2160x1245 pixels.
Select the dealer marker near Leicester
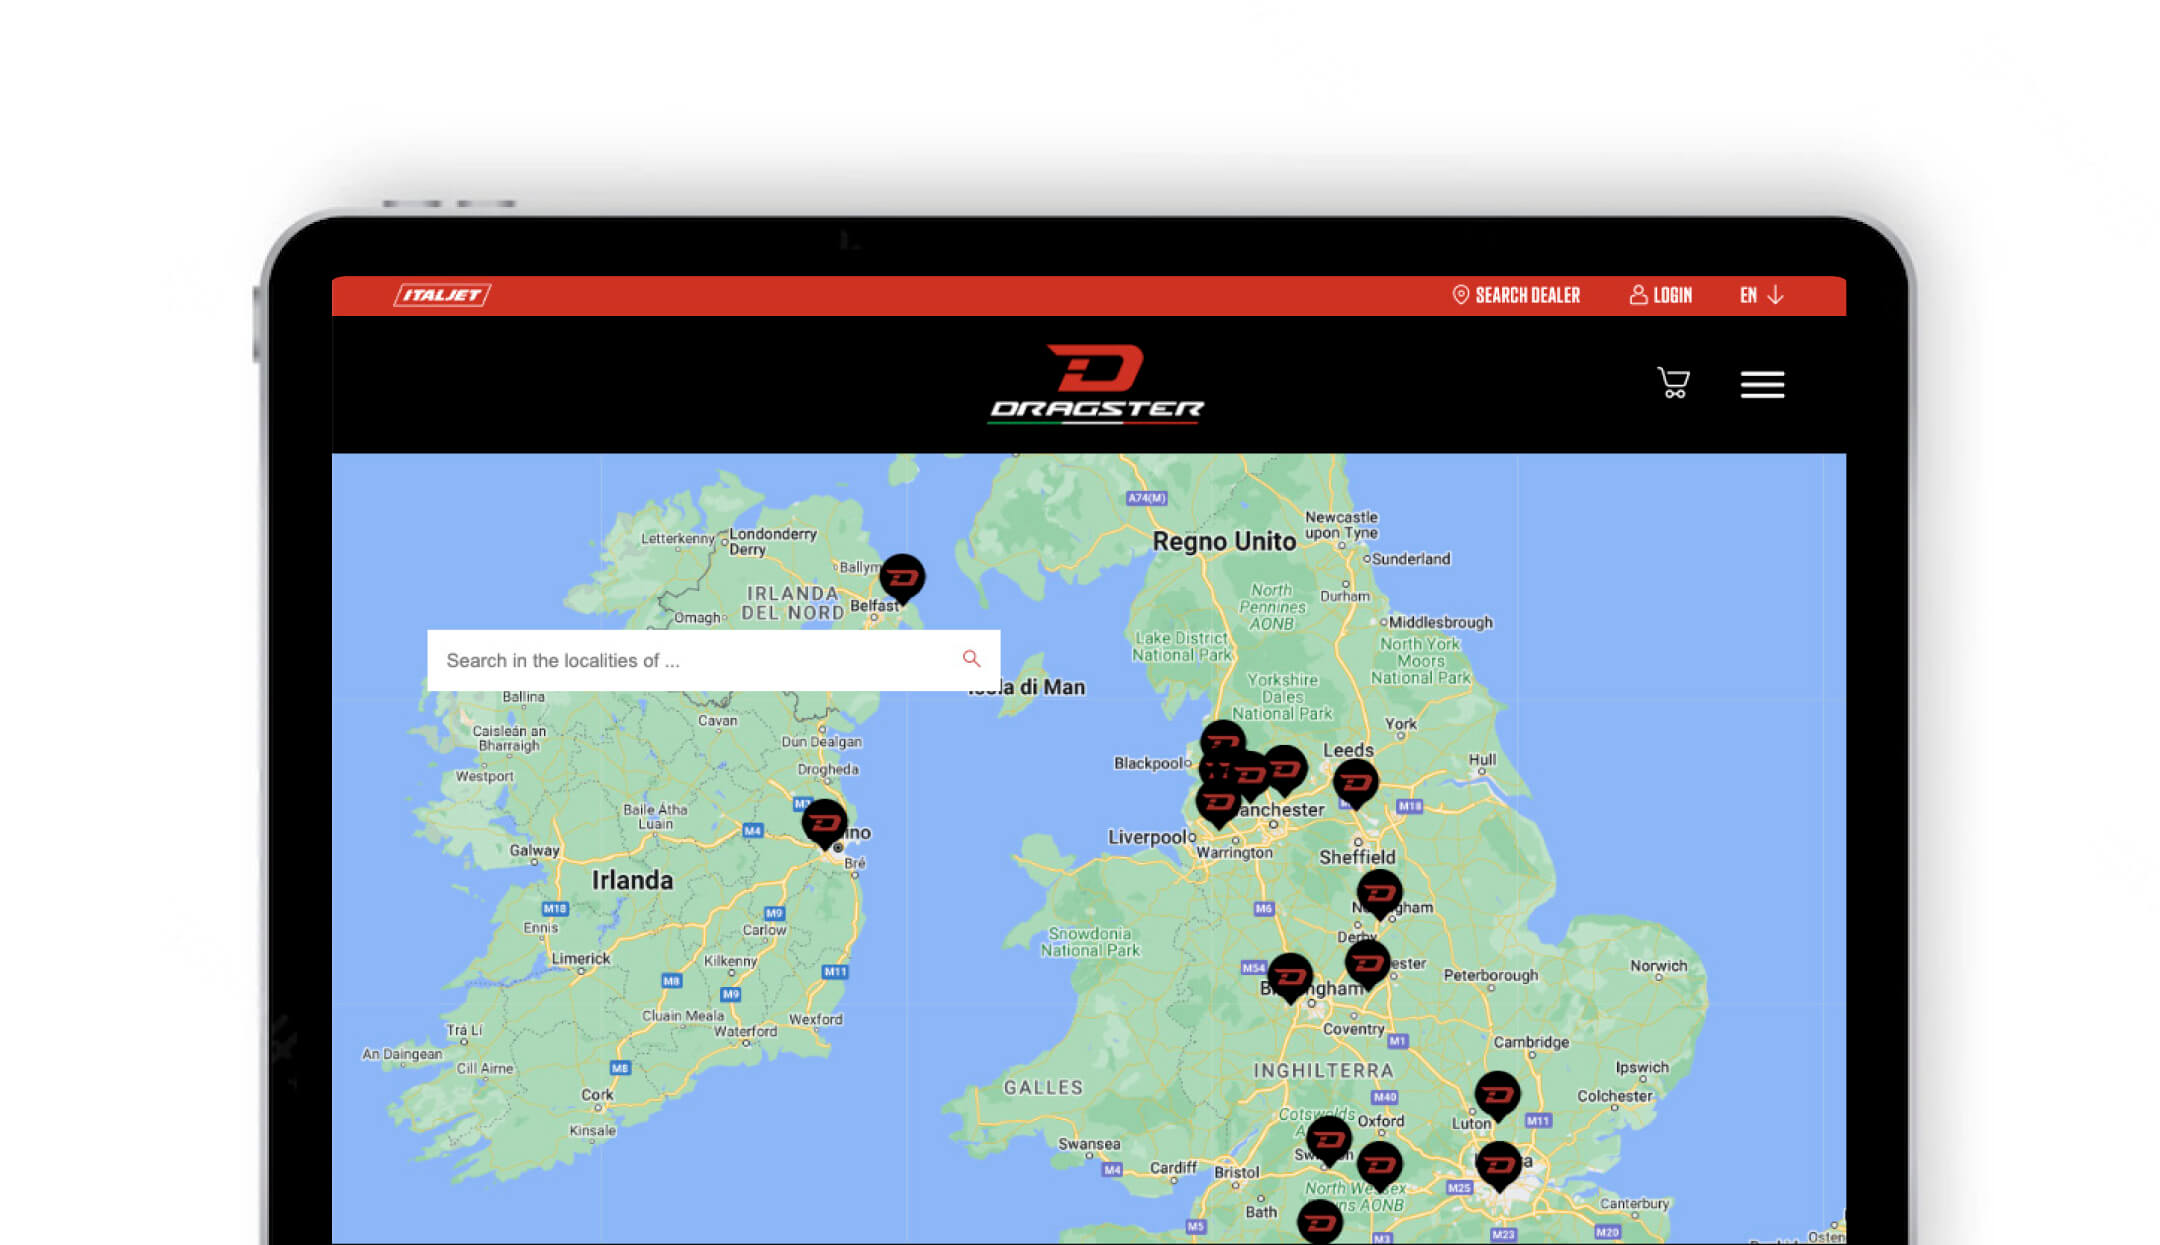pos(1367,964)
